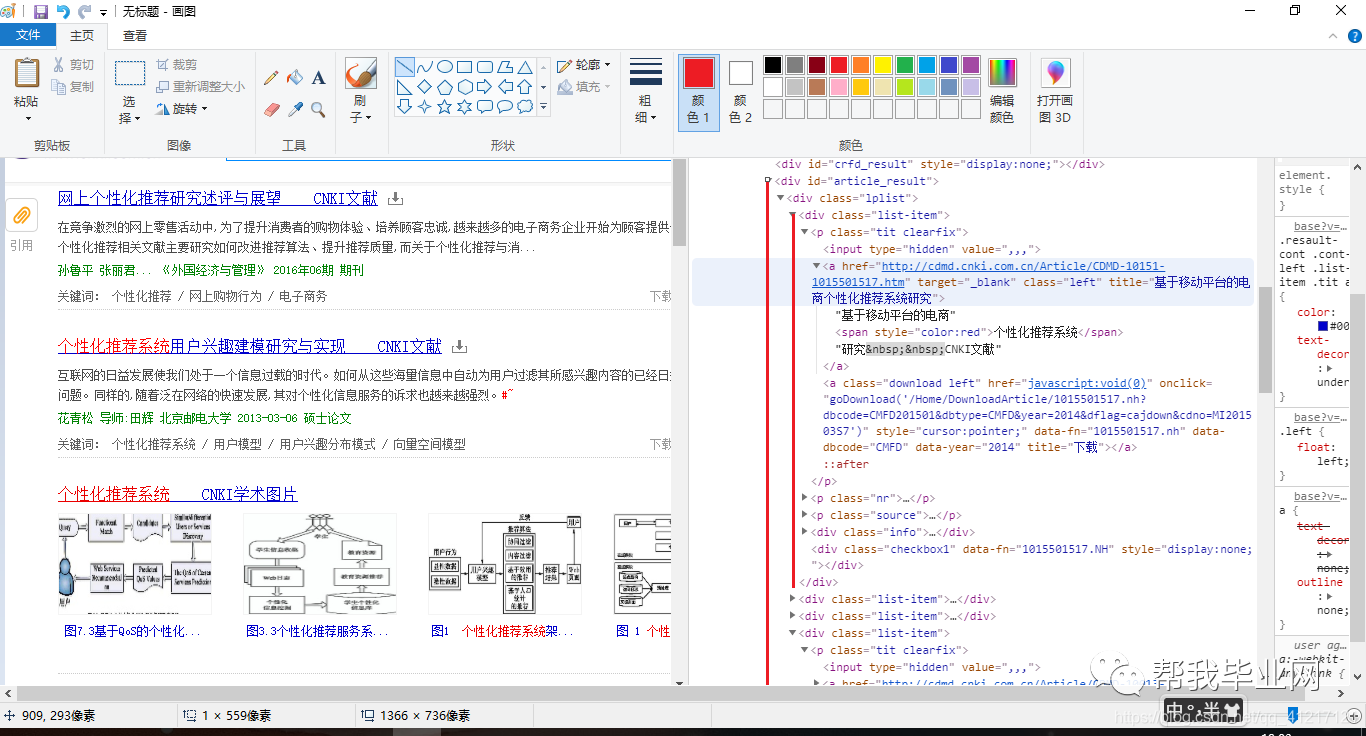Click the 剪切 button
1366x736 pixels.
click(73, 65)
